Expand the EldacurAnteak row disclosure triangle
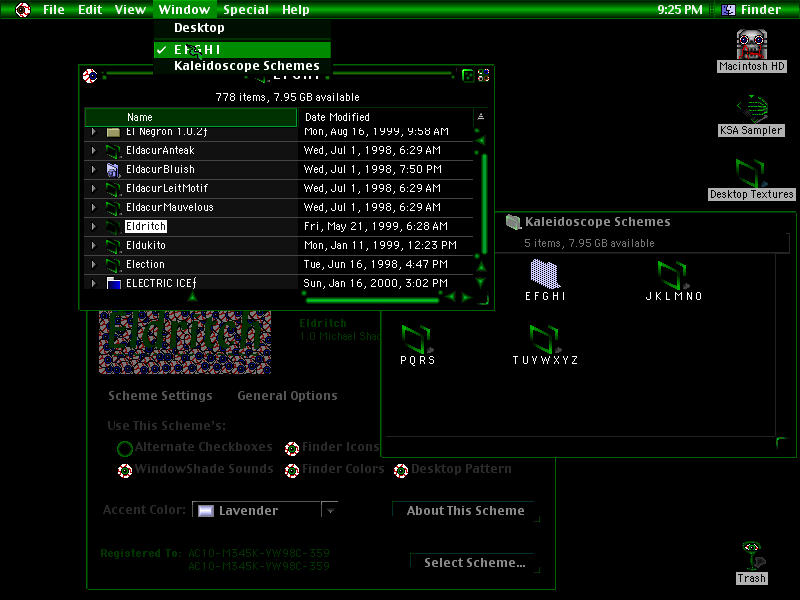The image size is (800, 600). click(93, 151)
